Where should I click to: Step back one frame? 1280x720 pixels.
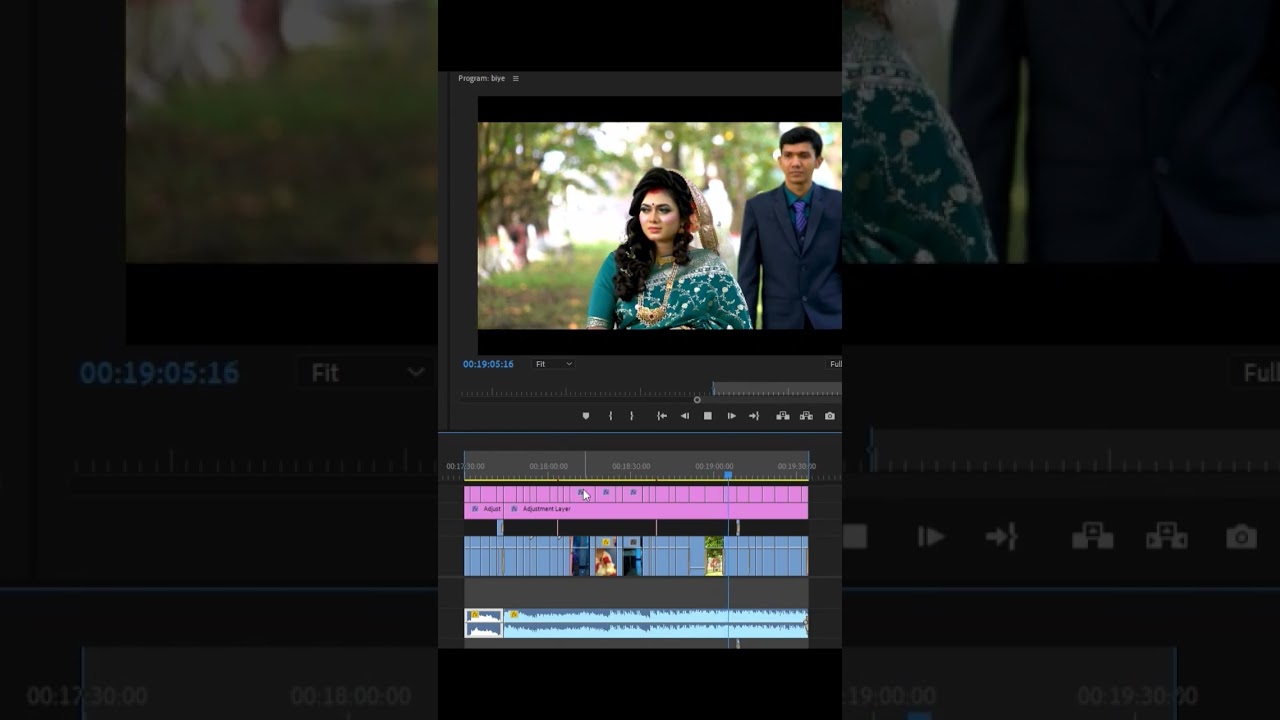[x=685, y=416]
